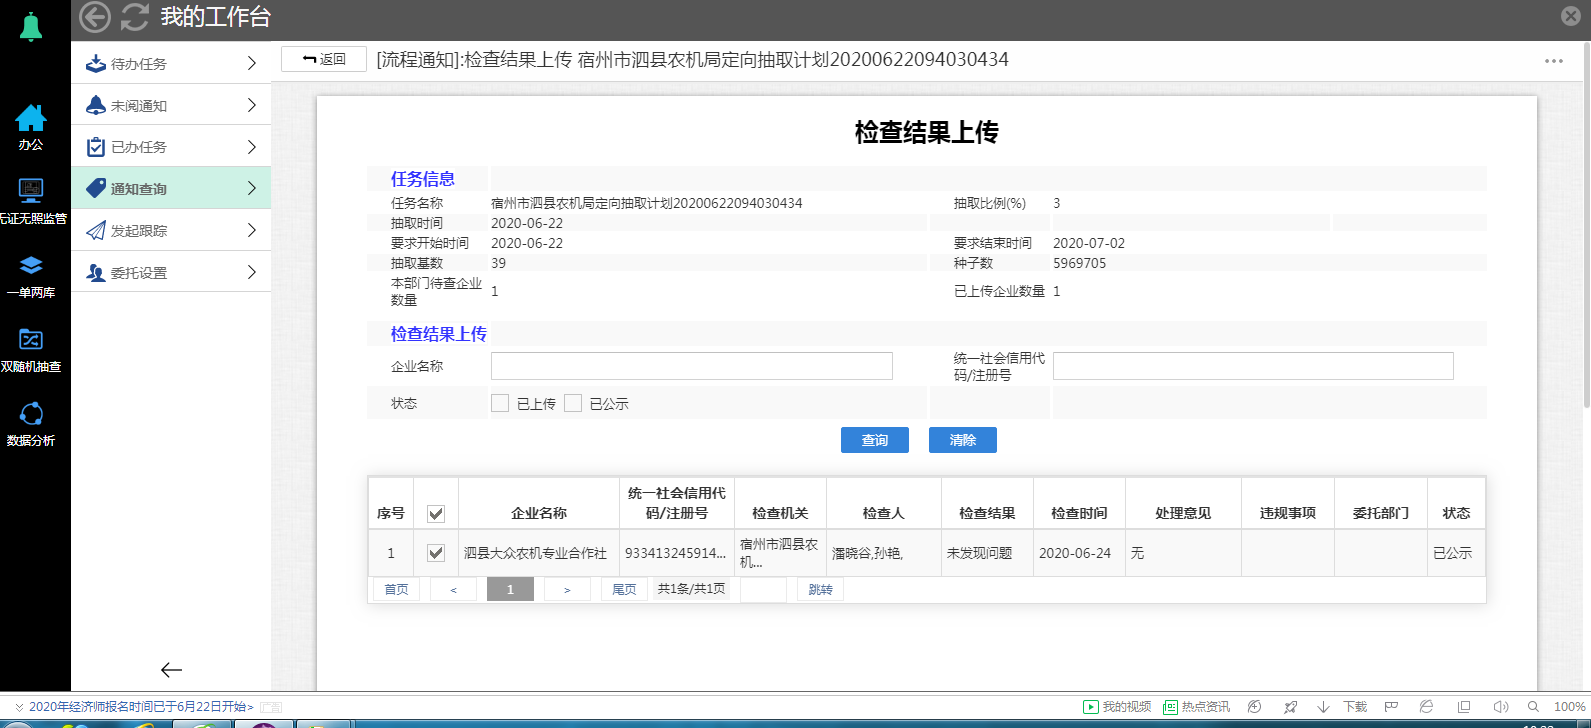Select 未阅通知 menu item
The width and height of the screenshot is (1591, 728).
pyautogui.click(x=171, y=105)
